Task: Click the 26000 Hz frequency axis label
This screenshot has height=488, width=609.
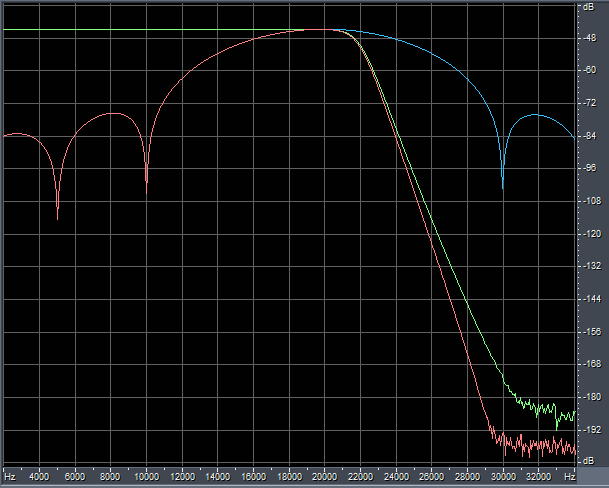Action: pos(432,476)
